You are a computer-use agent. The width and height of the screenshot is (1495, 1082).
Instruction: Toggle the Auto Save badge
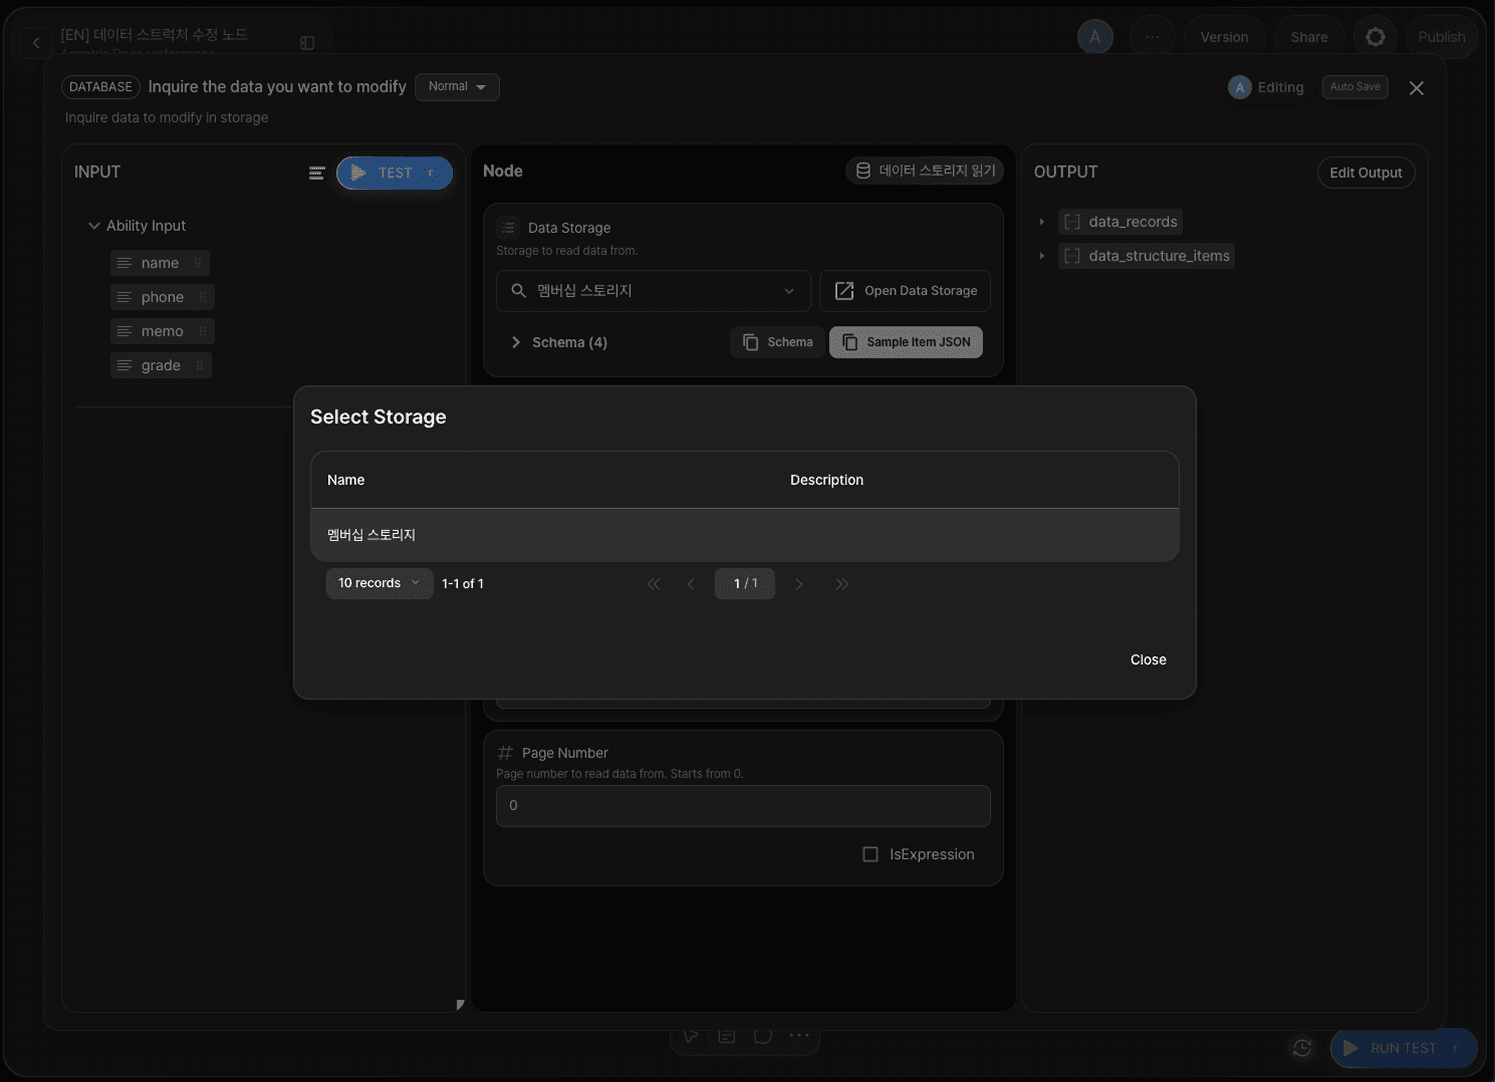[1354, 87]
